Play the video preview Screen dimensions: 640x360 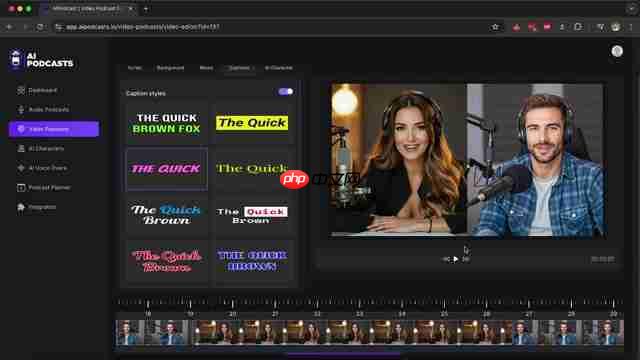(456, 259)
